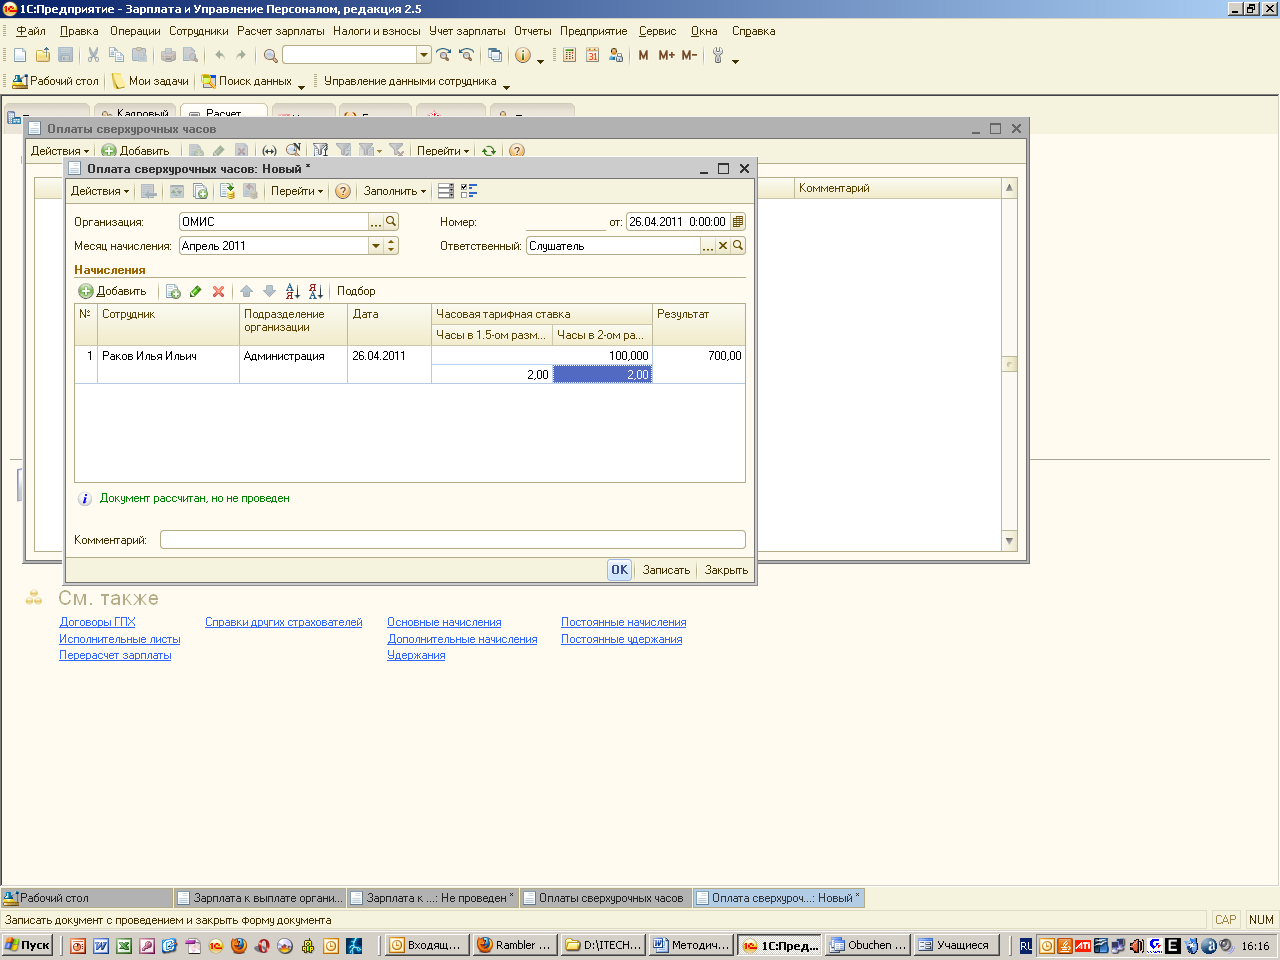Click the sort descending icon
The image size is (1280, 960).
click(x=316, y=291)
